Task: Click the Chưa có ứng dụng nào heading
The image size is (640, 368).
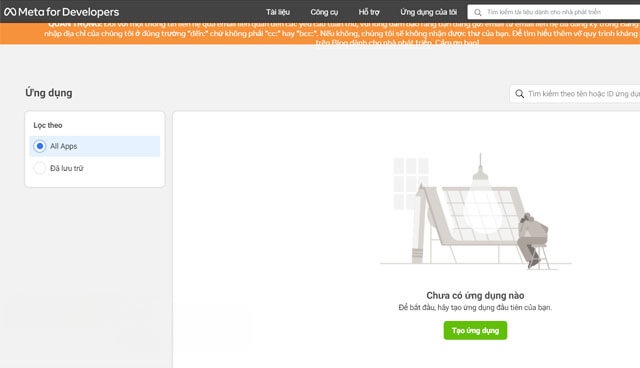Action: tap(475, 295)
